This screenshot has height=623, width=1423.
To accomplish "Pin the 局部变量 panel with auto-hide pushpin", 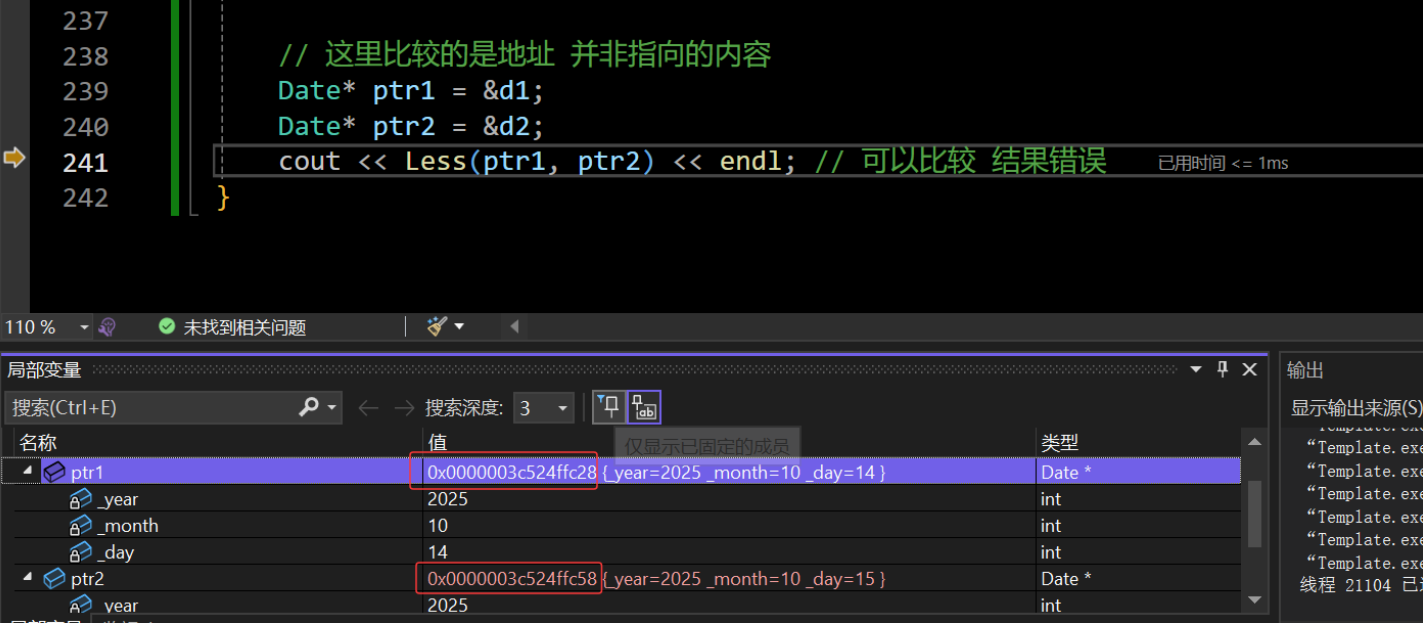I will pos(1222,369).
